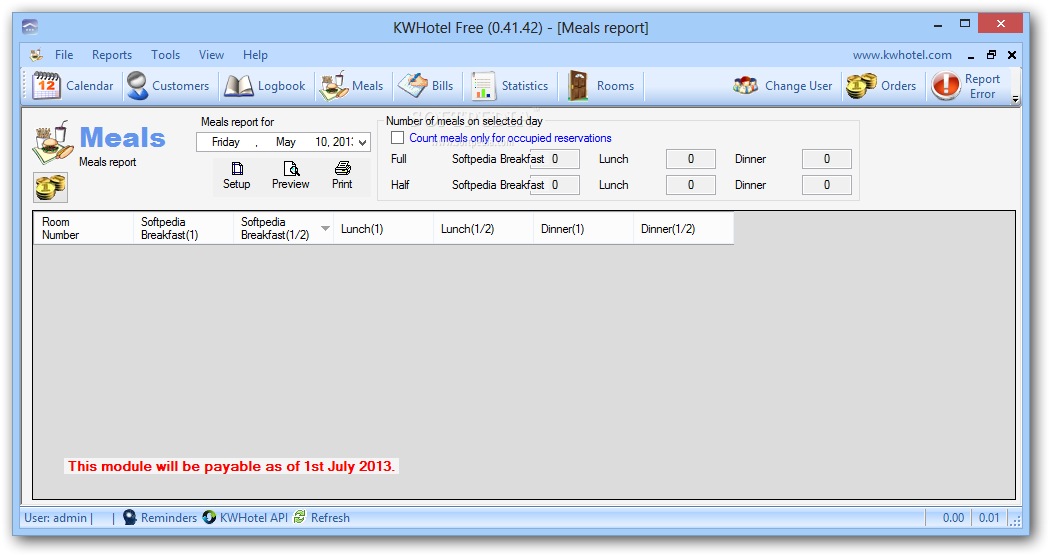Open the Tools menu
The height and width of the screenshot is (556, 1050).
coord(165,55)
